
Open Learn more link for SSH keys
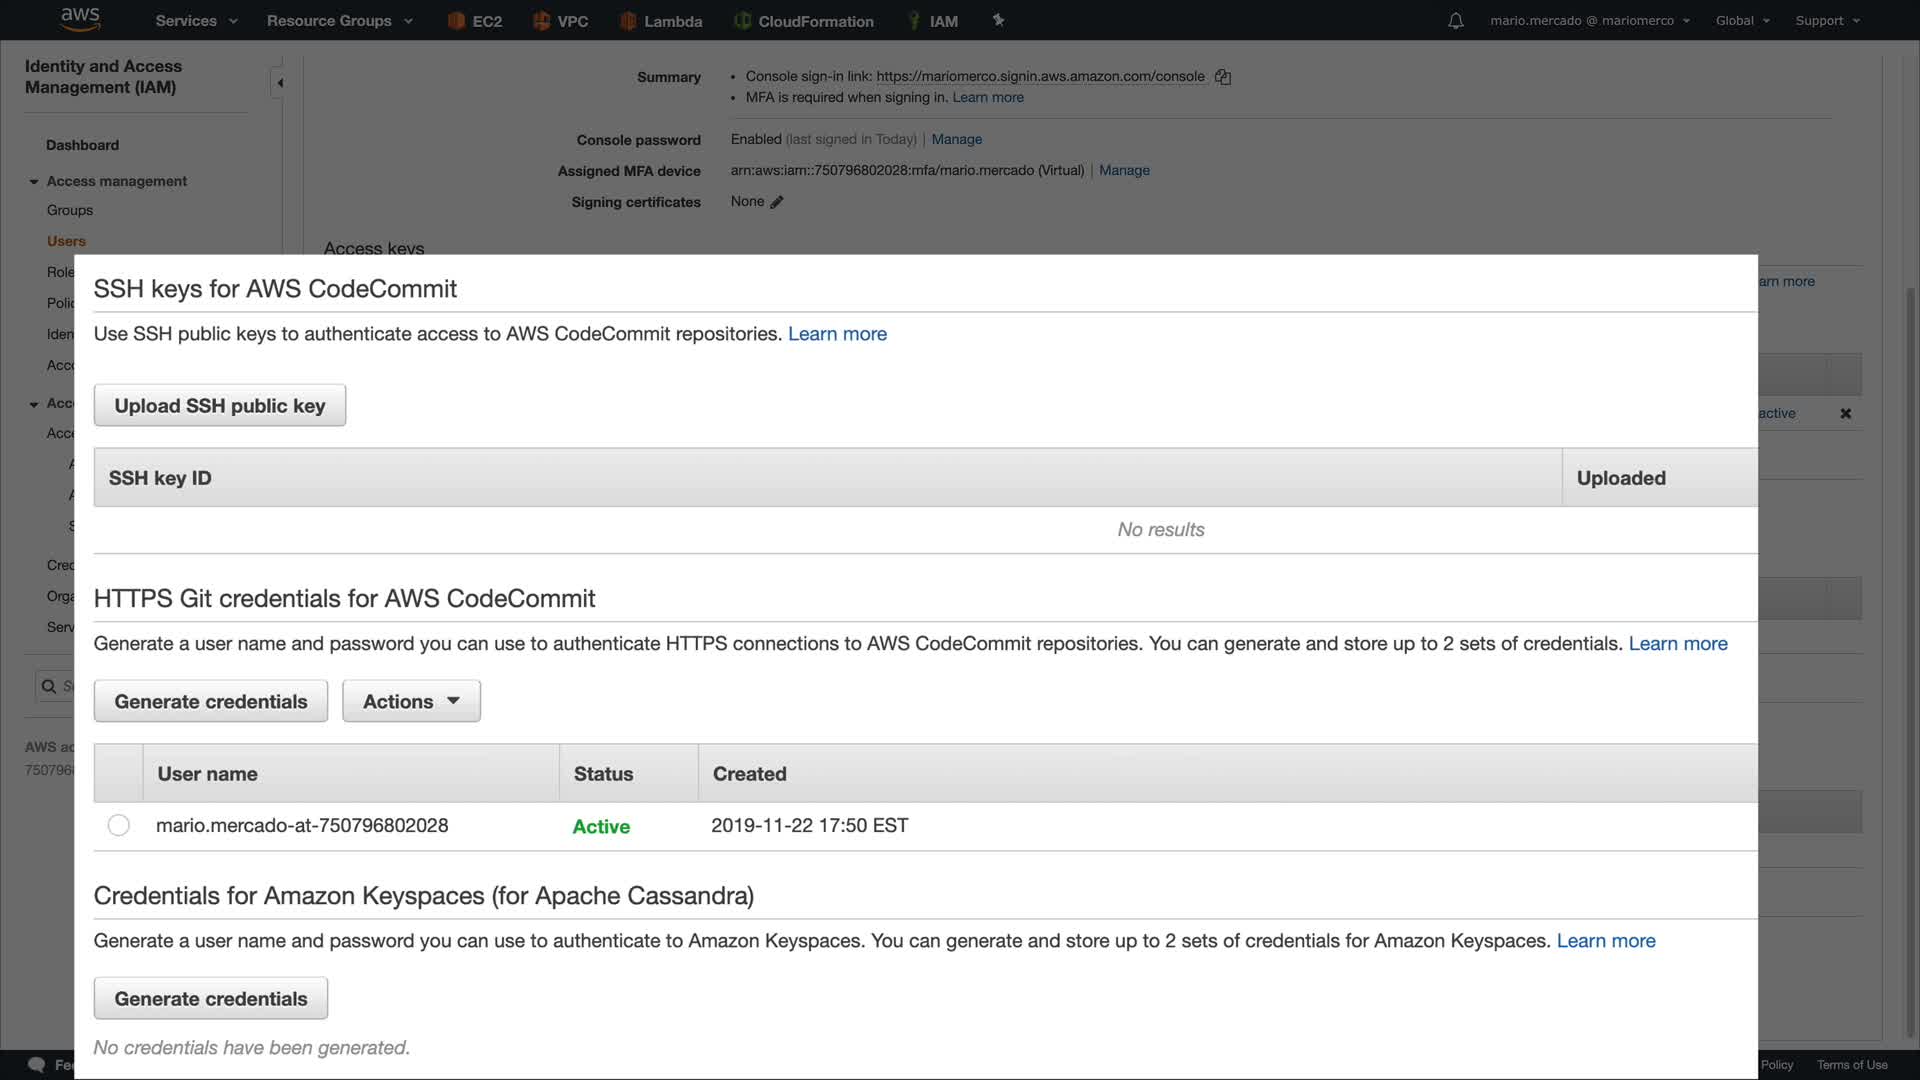click(x=837, y=334)
